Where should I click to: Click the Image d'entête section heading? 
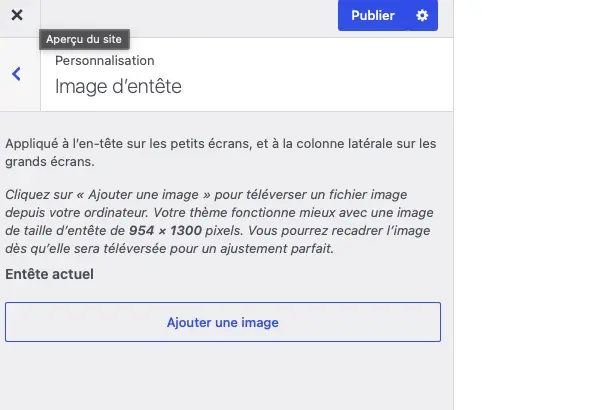(x=118, y=86)
